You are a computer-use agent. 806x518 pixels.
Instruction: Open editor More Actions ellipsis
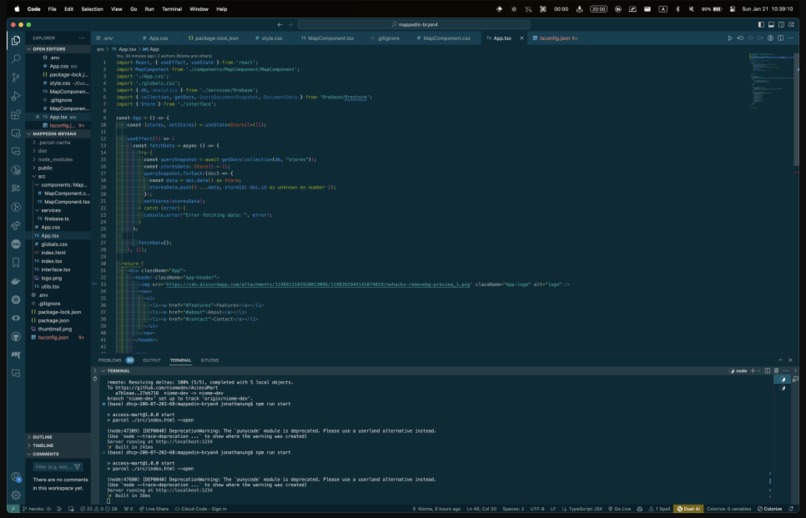[x=791, y=38]
